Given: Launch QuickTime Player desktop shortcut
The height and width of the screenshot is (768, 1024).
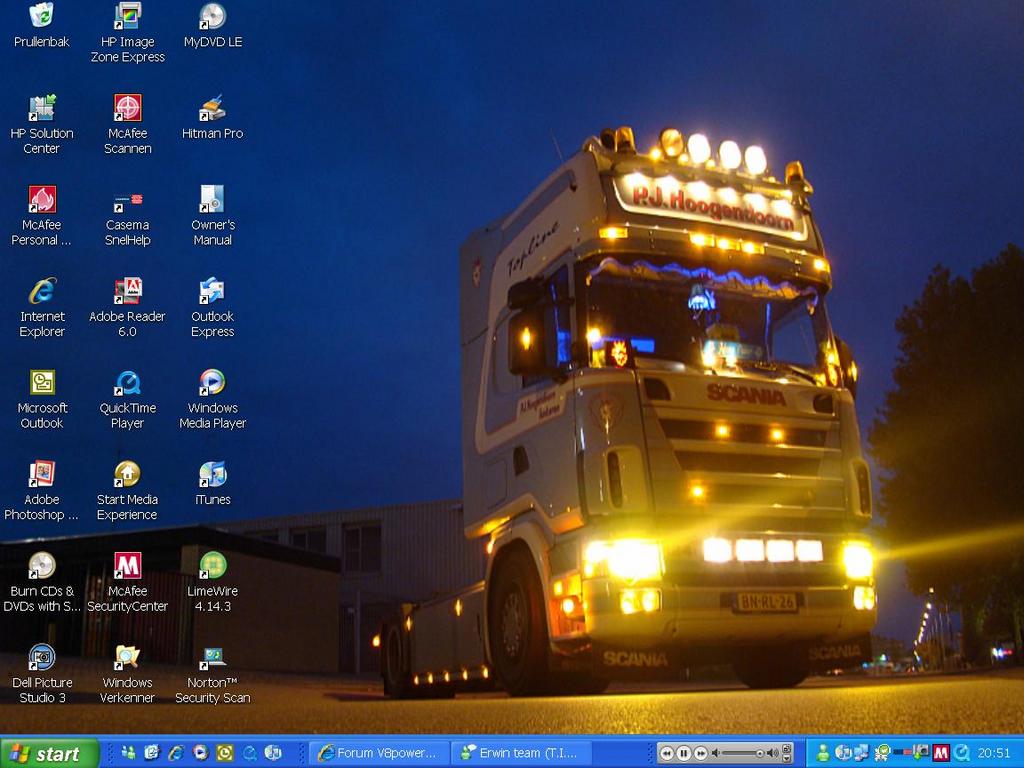Looking at the screenshot, I should (x=127, y=398).
